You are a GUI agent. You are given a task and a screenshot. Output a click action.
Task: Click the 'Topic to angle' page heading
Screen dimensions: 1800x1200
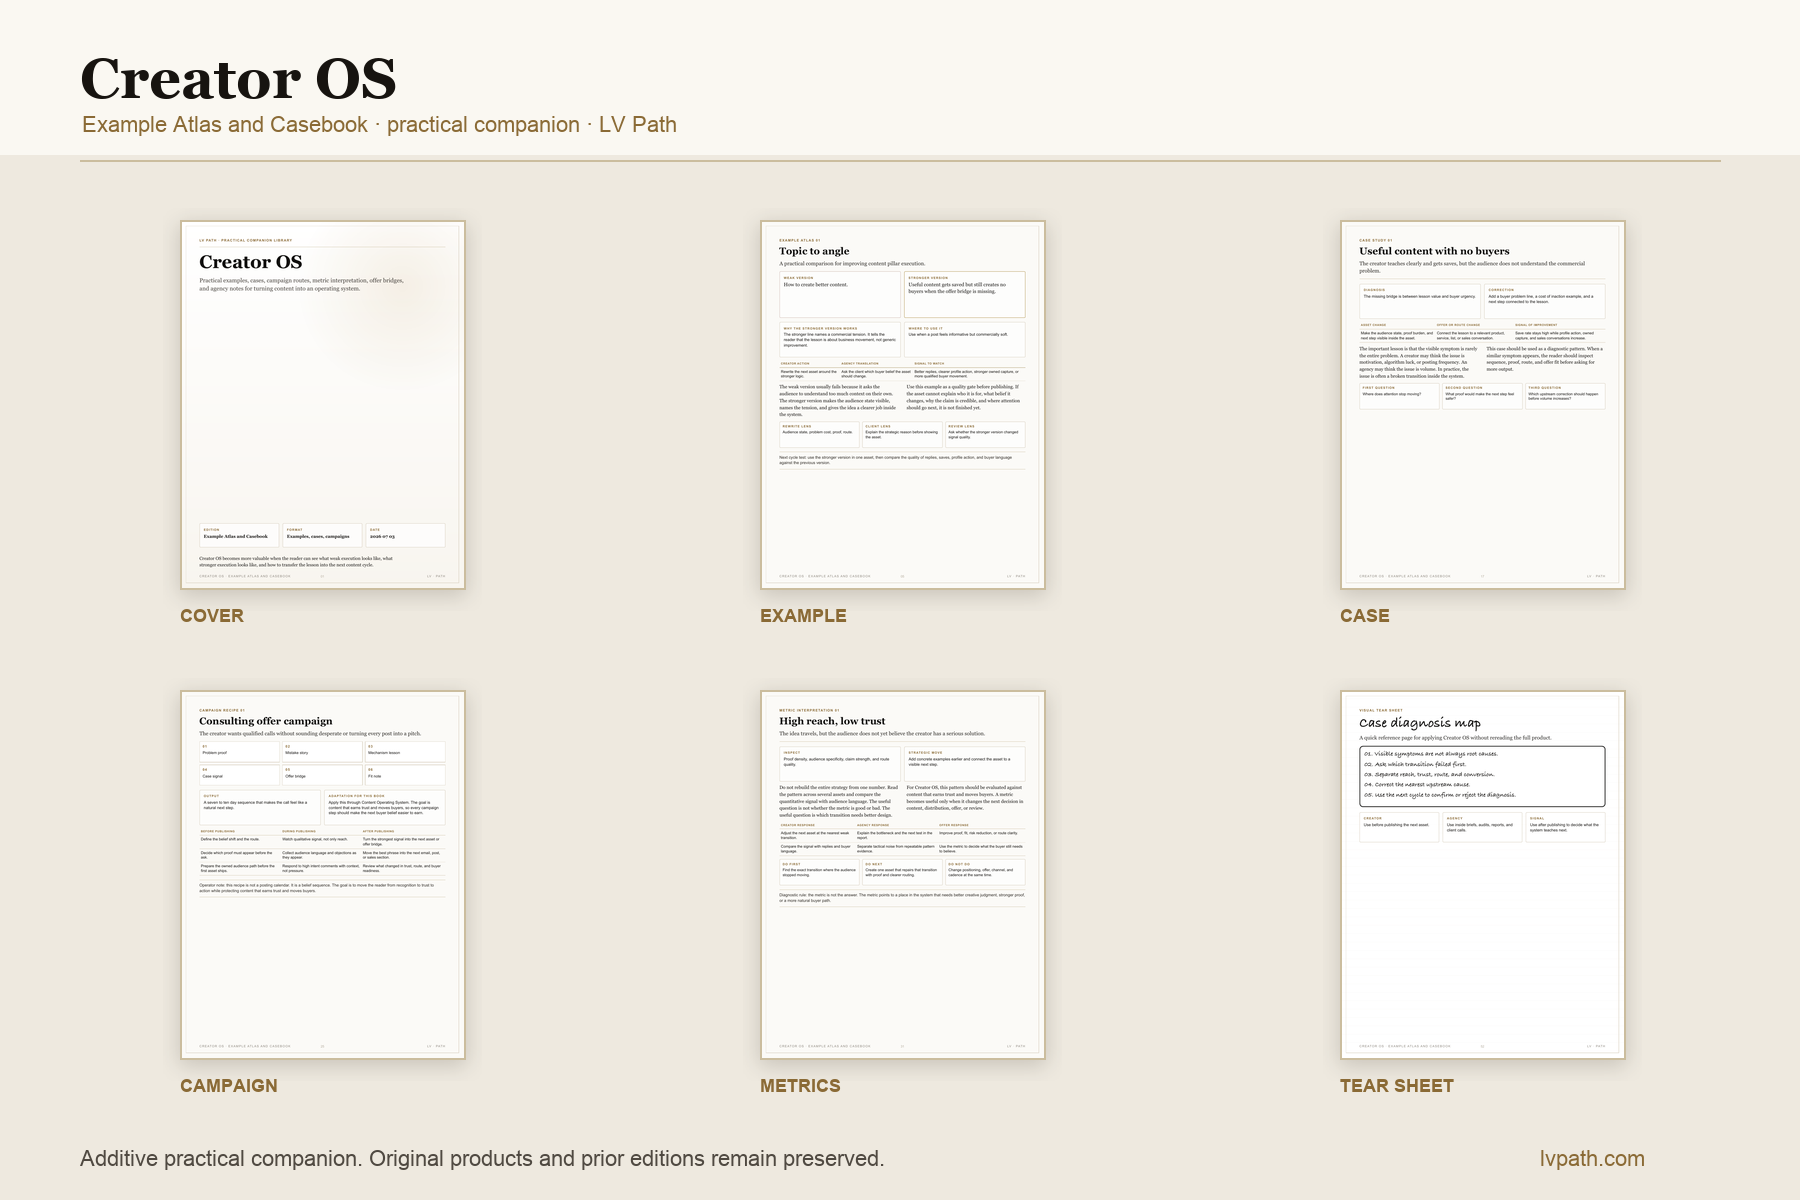pyautogui.click(x=814, y=251)
